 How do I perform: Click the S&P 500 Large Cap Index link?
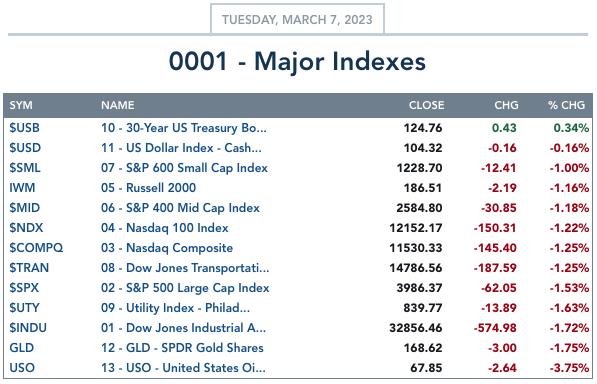tap(185, 288)
